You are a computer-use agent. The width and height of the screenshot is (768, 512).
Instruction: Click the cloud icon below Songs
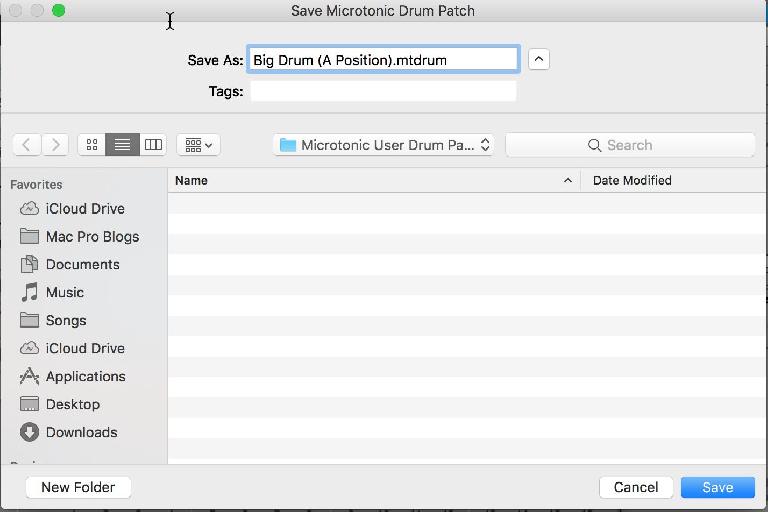29,348
